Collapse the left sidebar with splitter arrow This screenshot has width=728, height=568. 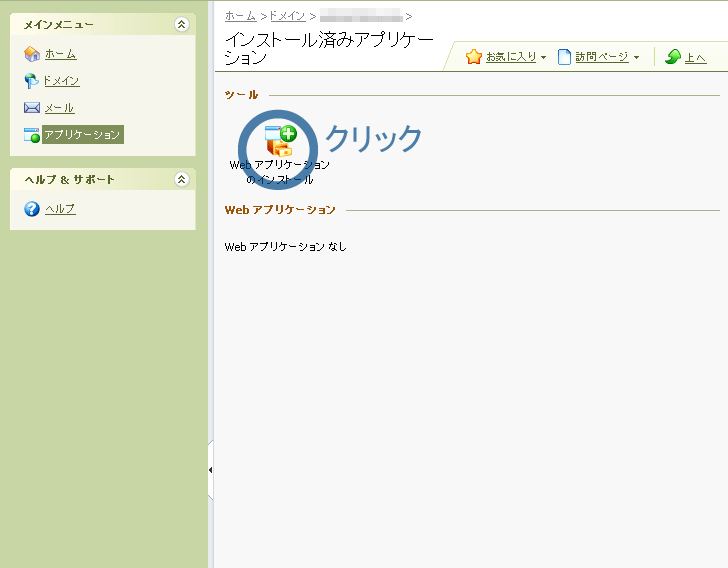point(211,470)
